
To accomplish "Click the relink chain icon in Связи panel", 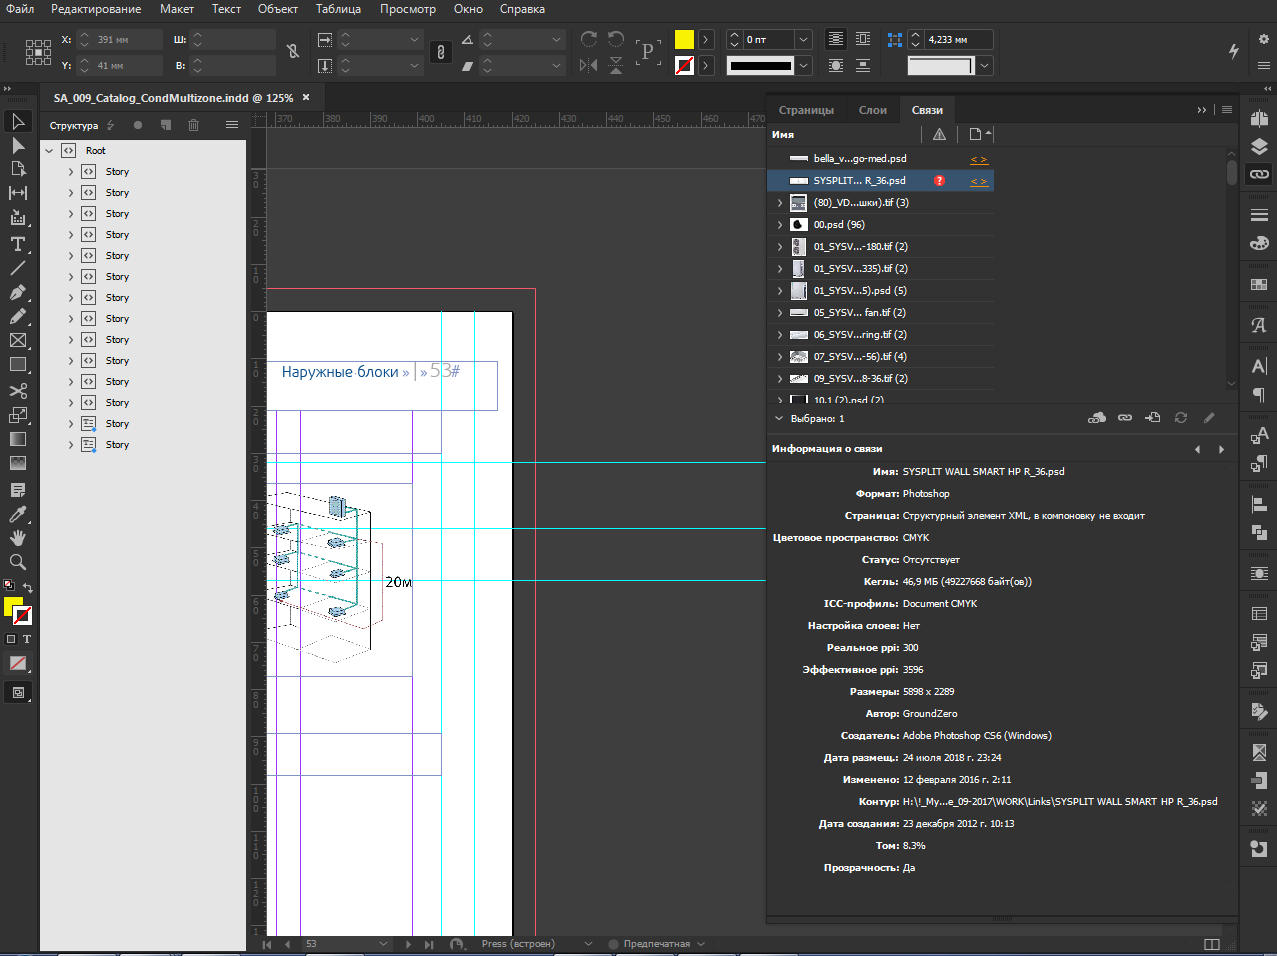I will (x=1125, y=418).
